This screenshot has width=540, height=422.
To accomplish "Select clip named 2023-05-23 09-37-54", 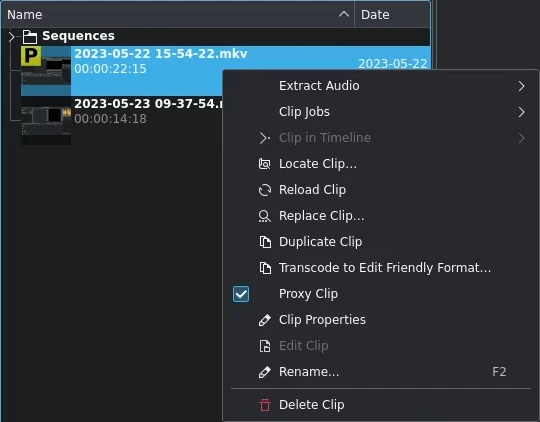I will (148, 104).
